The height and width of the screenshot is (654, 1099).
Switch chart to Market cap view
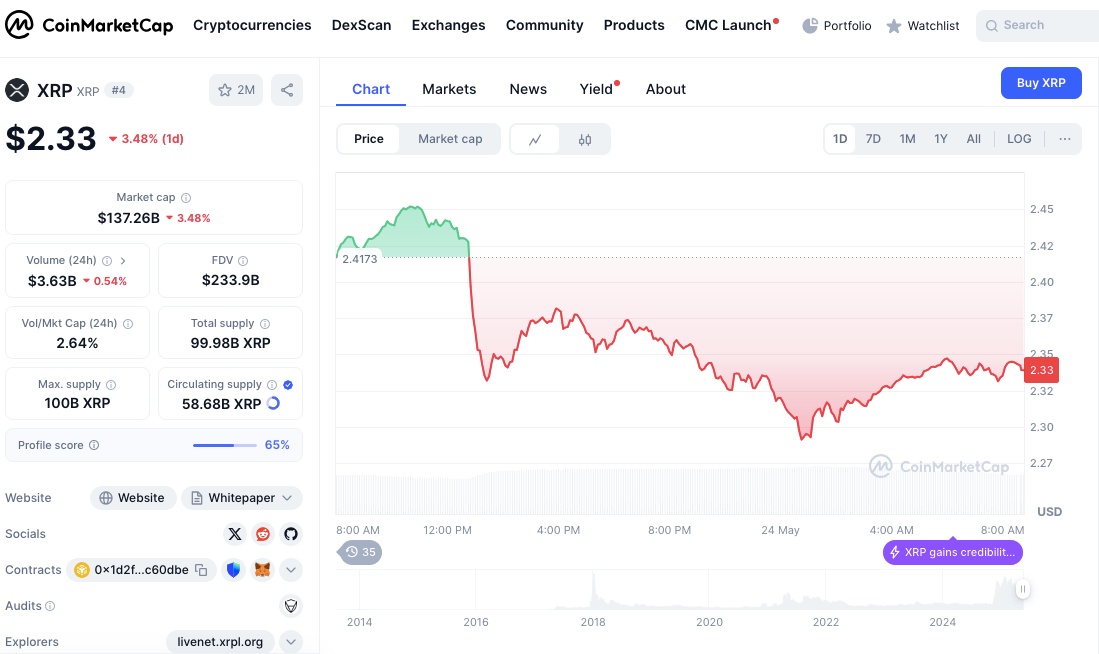(x=450, y=139)
